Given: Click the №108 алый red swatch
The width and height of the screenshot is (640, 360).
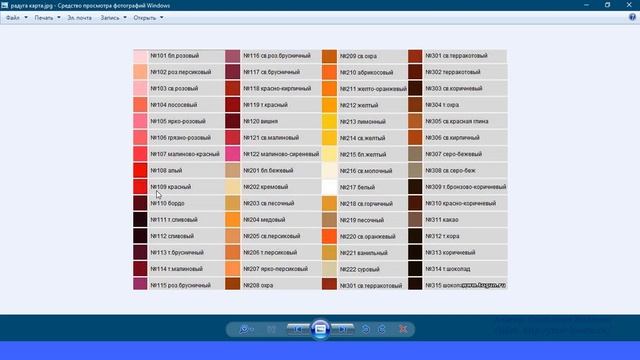Looking at the screenshot, I should click(x=140, y=171).
